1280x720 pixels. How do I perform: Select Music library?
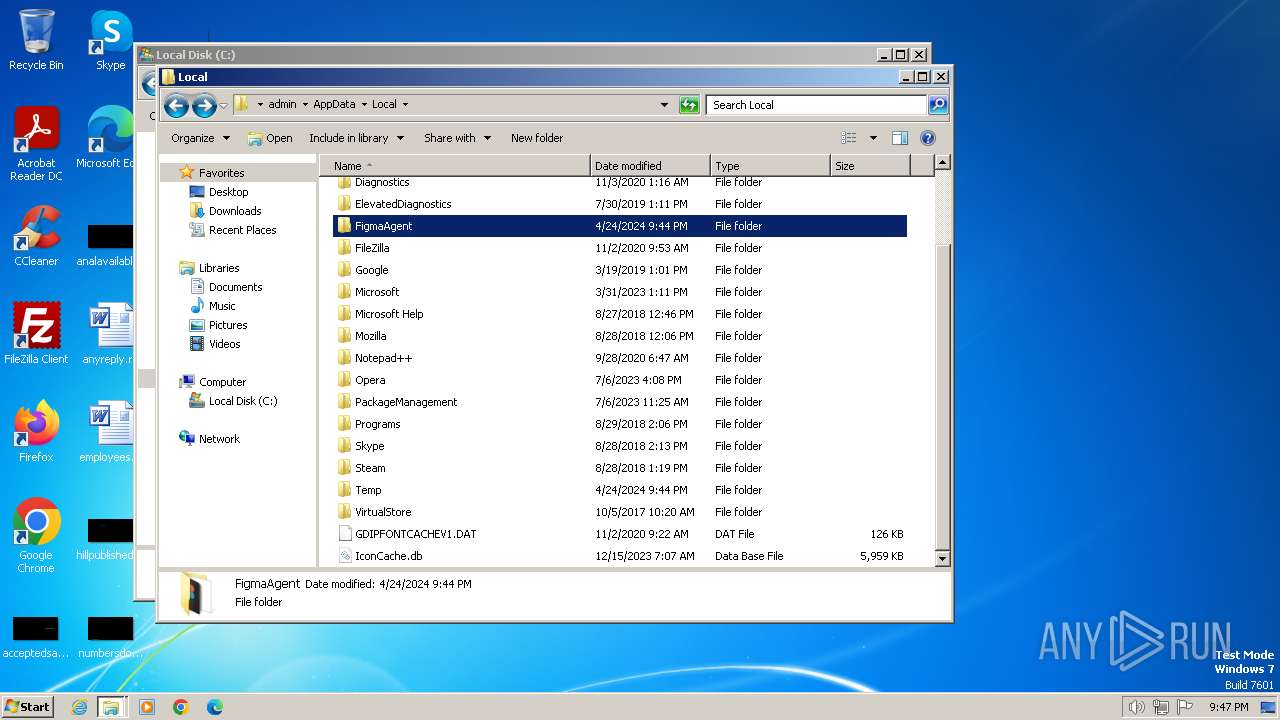click(222, 306)
